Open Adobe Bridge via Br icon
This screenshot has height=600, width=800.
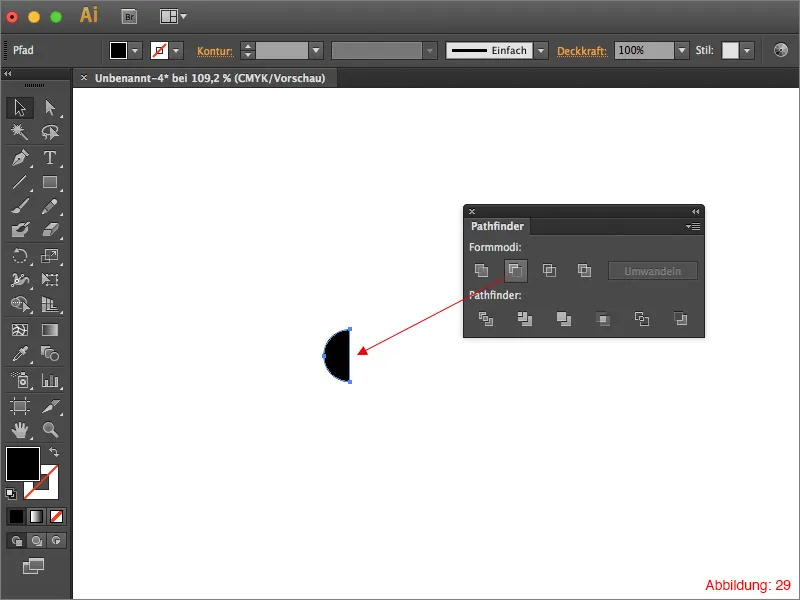(130, 17)
